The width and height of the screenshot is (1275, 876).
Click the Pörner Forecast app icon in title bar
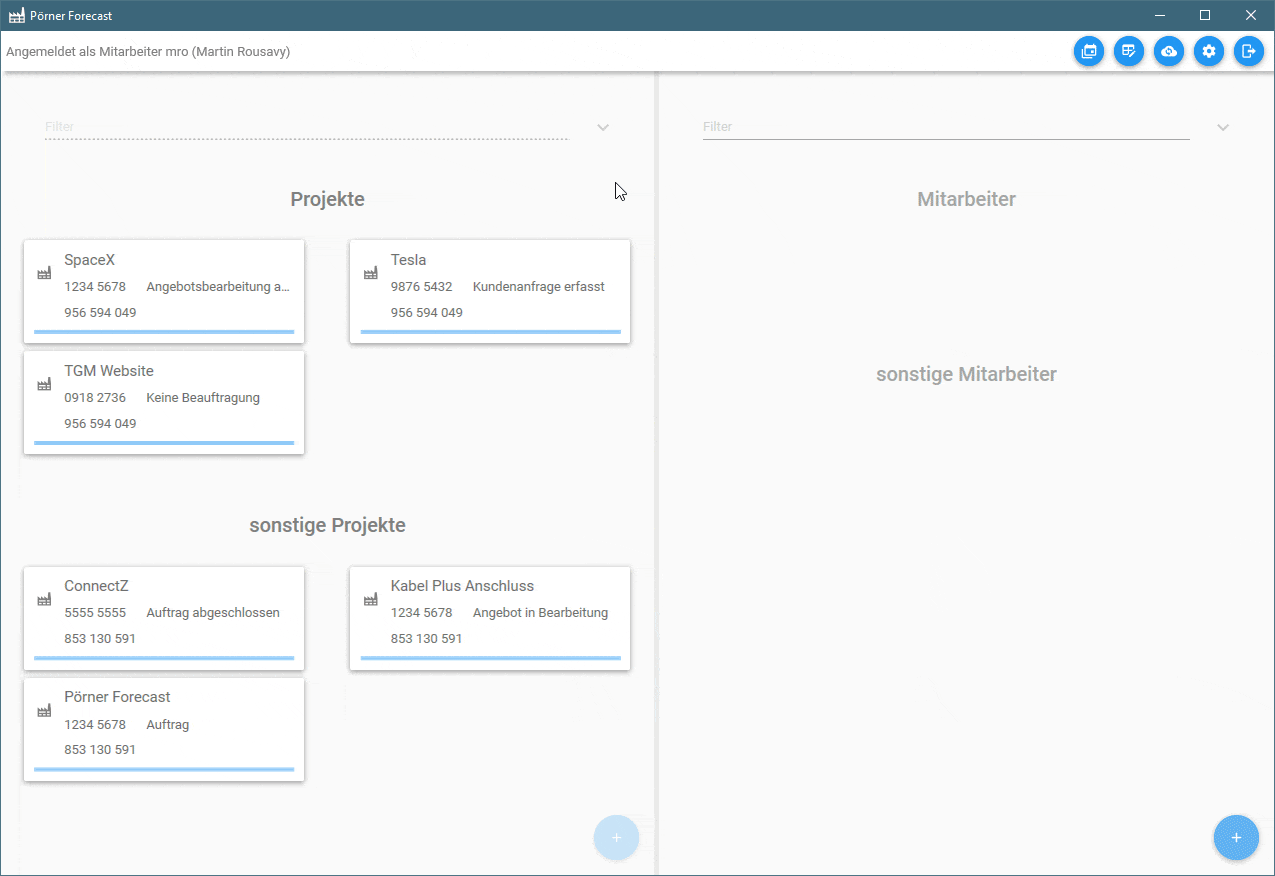click(17, 15)
